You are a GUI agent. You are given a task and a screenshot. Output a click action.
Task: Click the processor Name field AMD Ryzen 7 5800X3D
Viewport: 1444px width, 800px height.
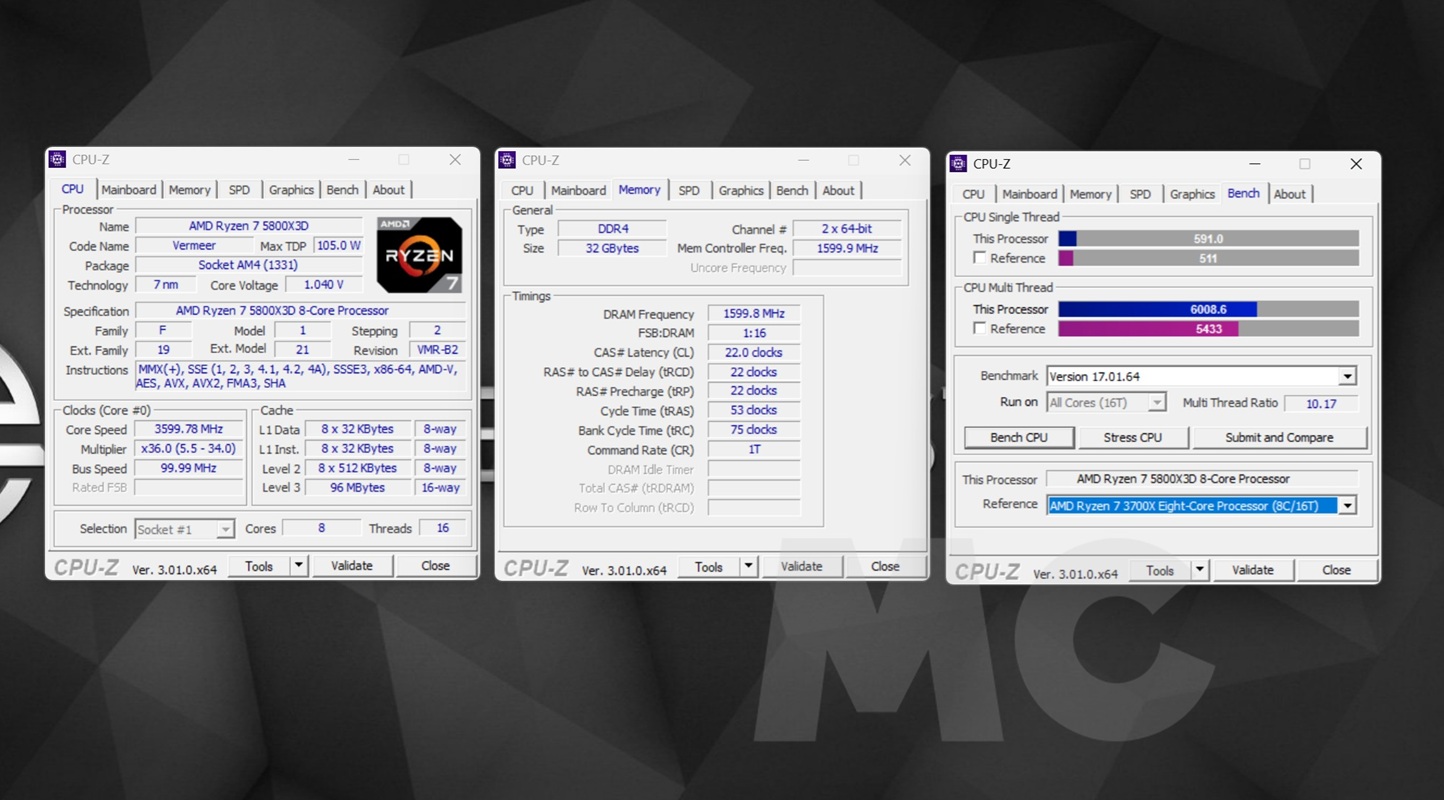[249, 227]
